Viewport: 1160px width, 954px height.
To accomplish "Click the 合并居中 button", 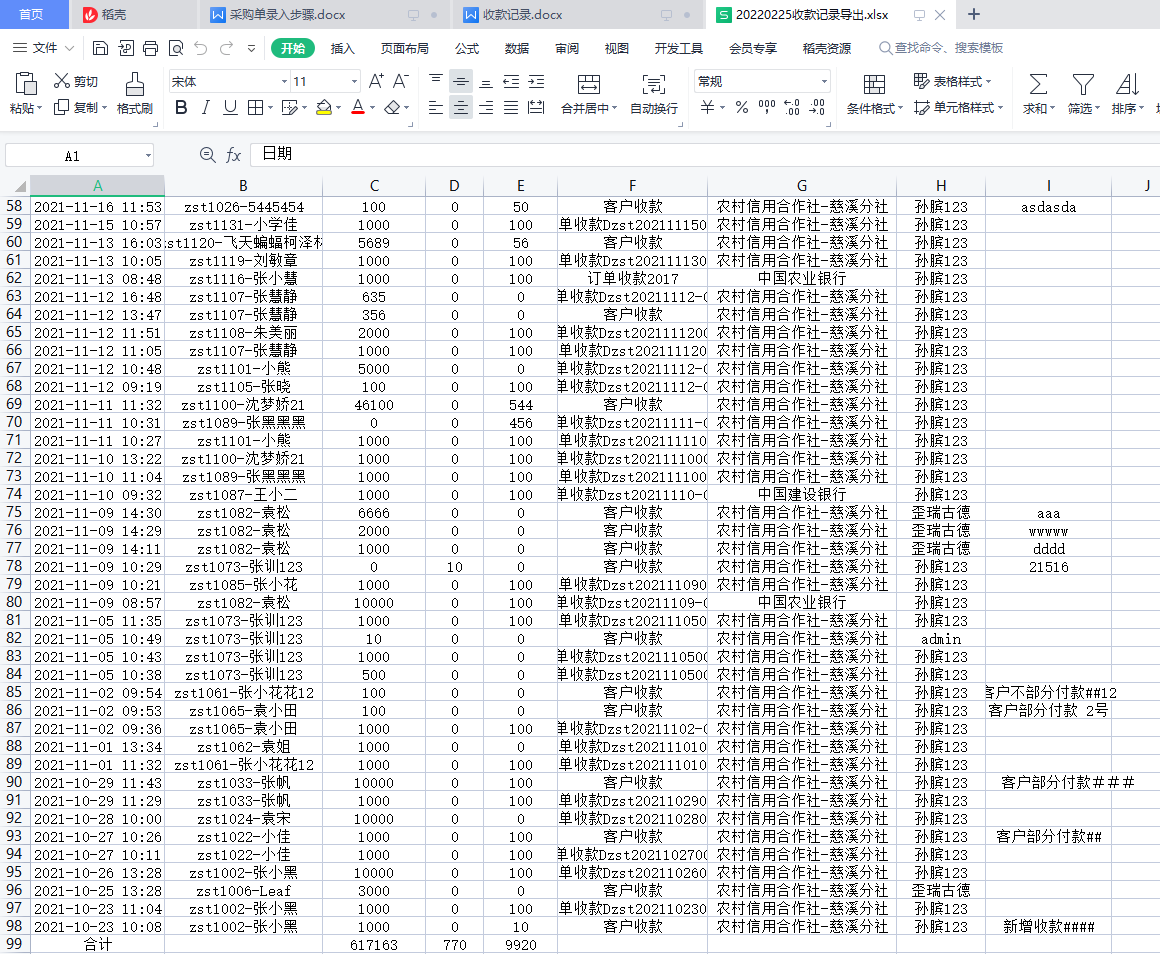I will tap(588, 94).
